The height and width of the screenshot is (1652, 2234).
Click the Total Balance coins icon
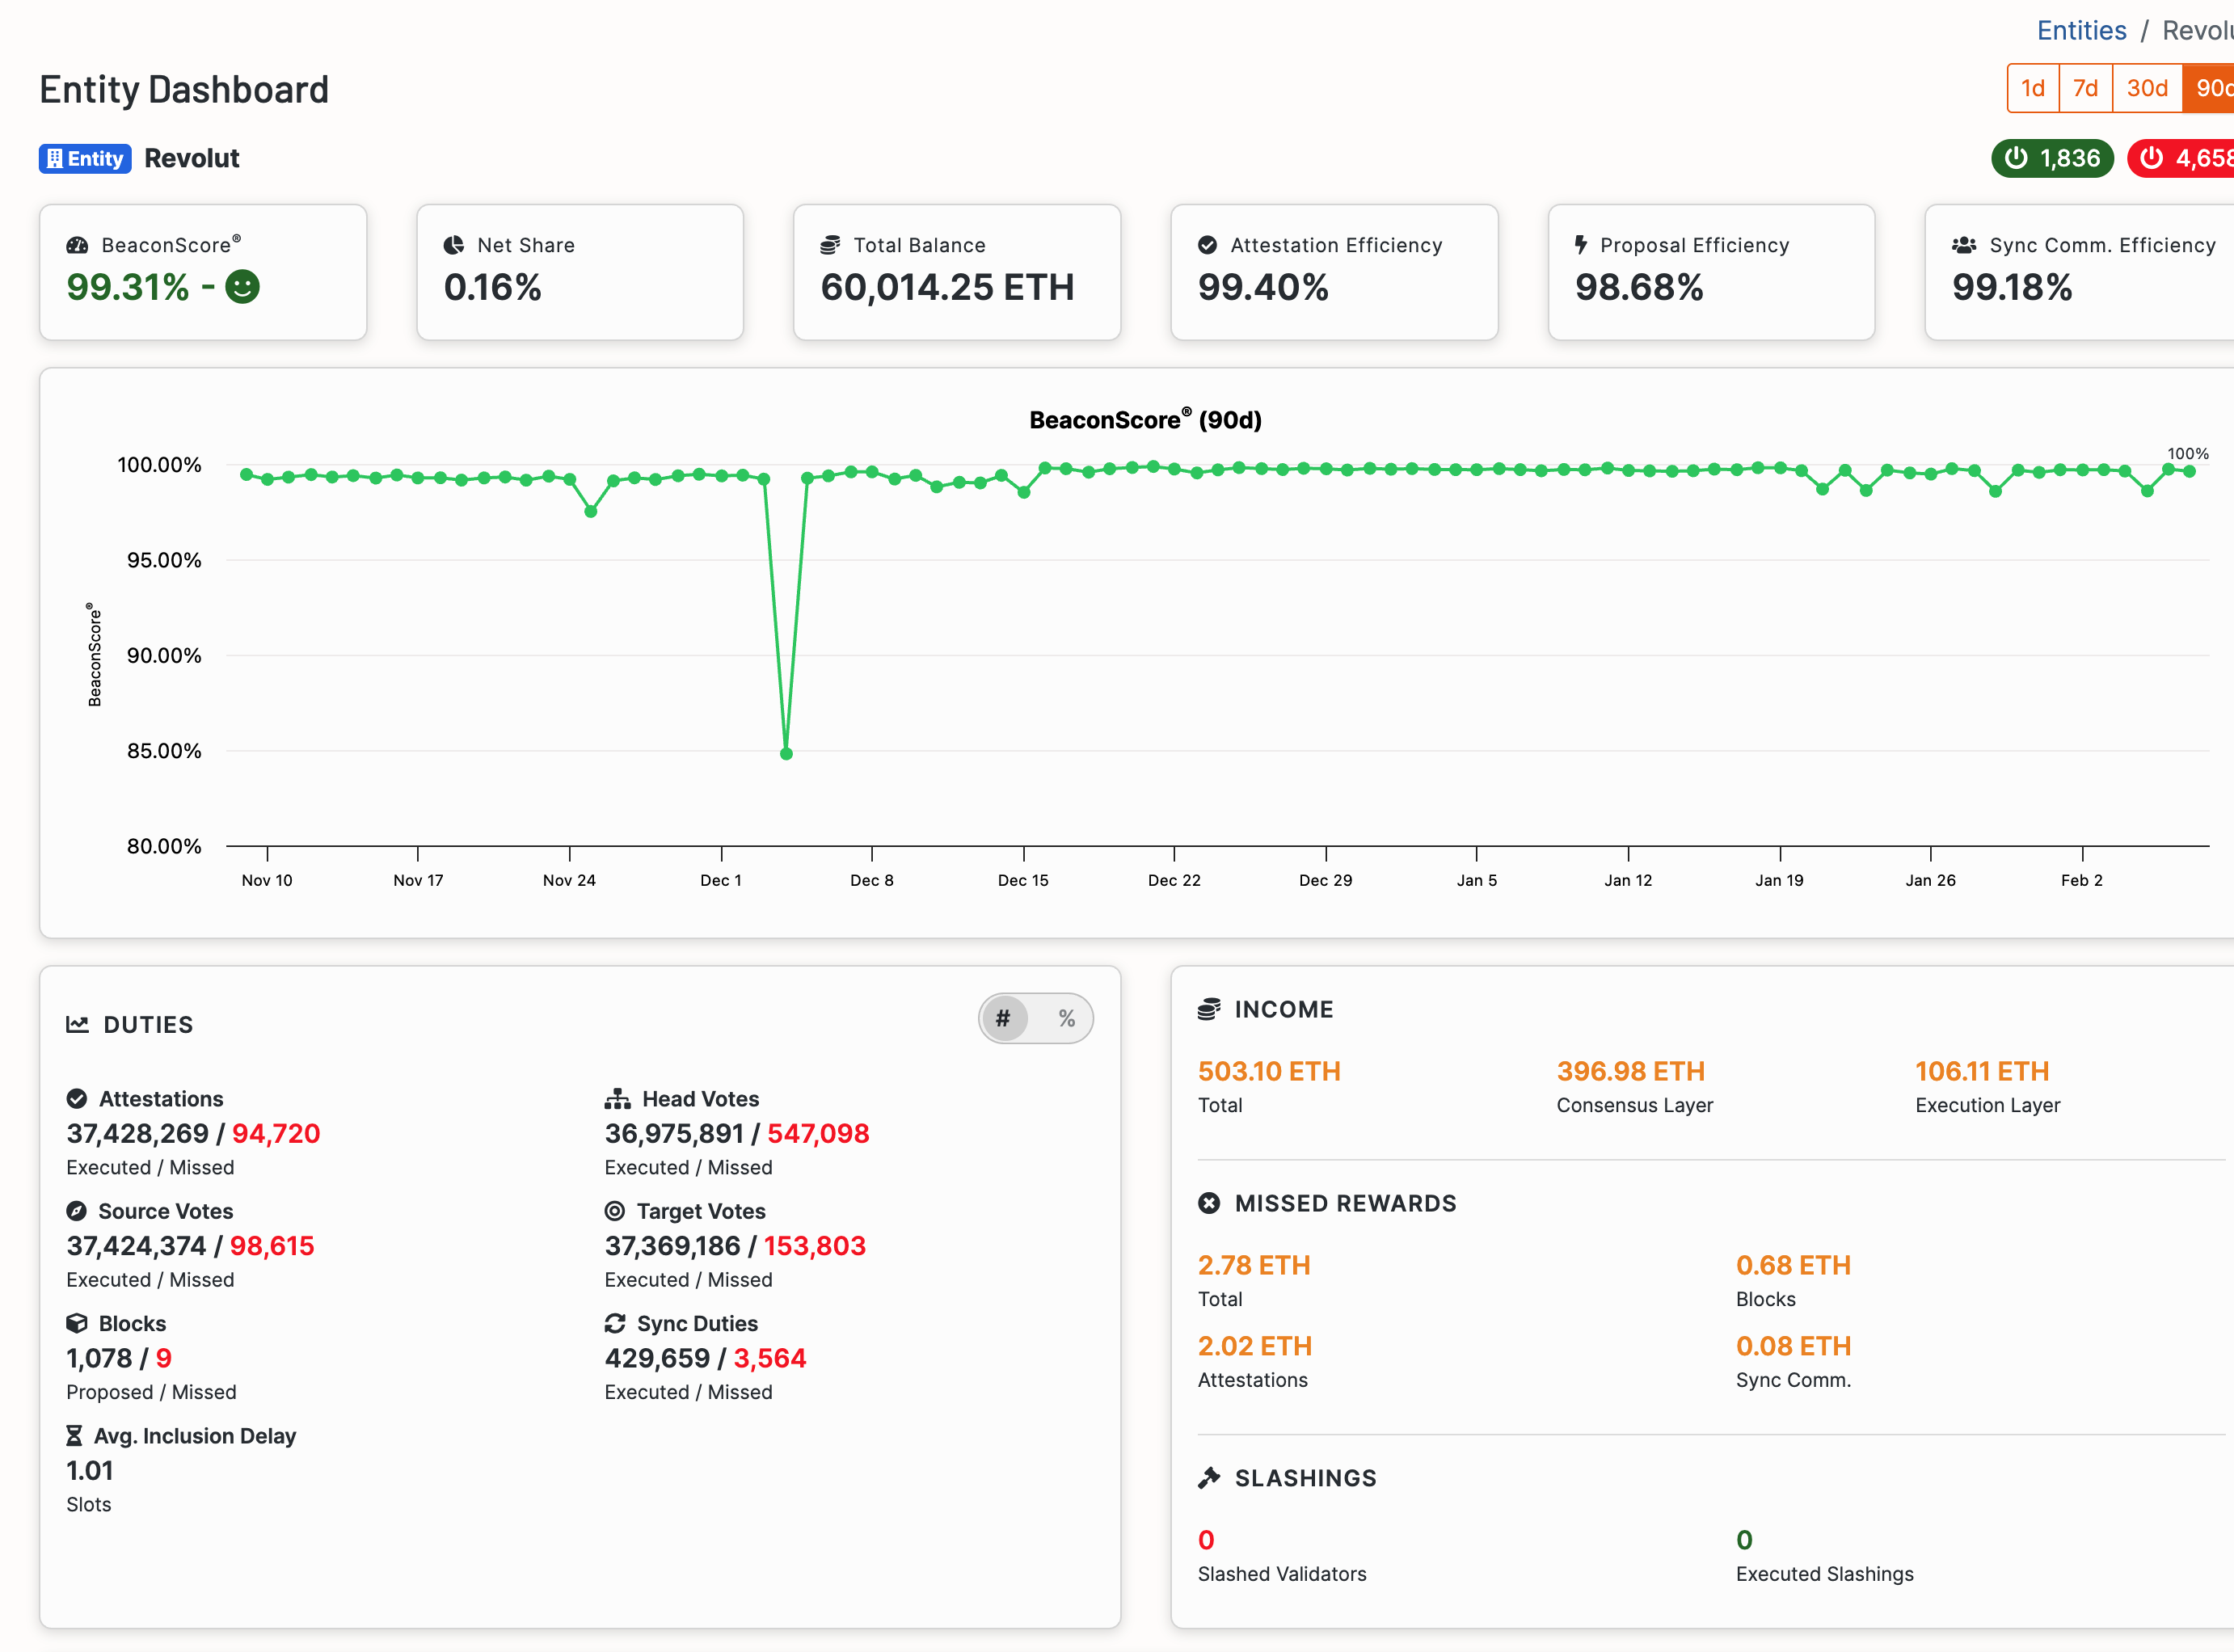pyautogui.click(x=830, y=245)
